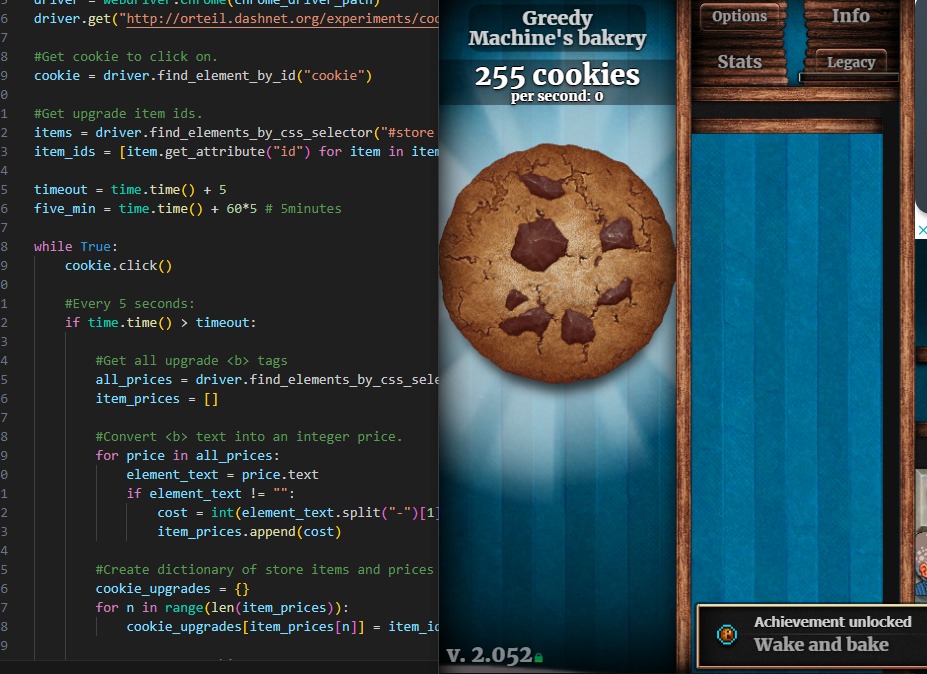Screen dimensions: 927x674
Task: Click the 'five_min = time.time() + 60*5' line
Action: click(x=187, y=209)
